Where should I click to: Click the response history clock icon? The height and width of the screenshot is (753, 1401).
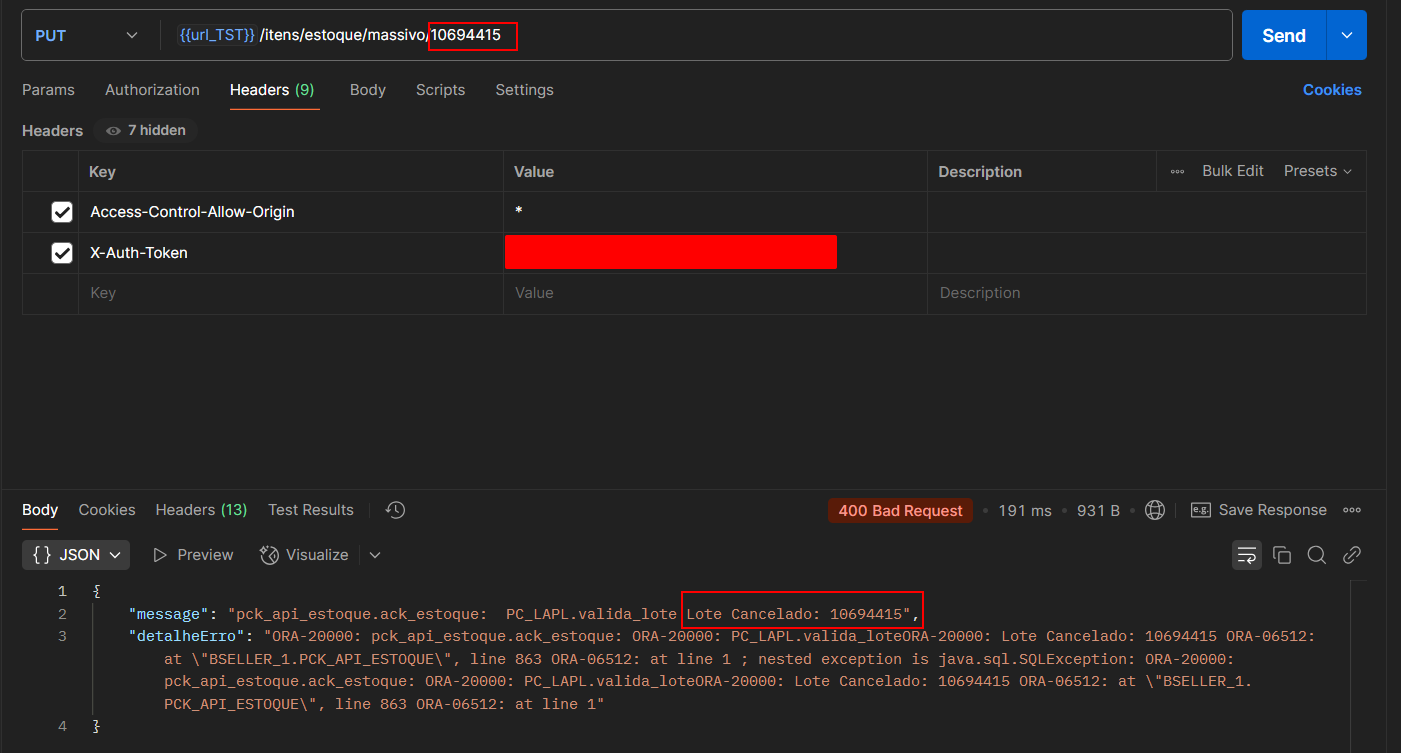[x=395, y=510]
